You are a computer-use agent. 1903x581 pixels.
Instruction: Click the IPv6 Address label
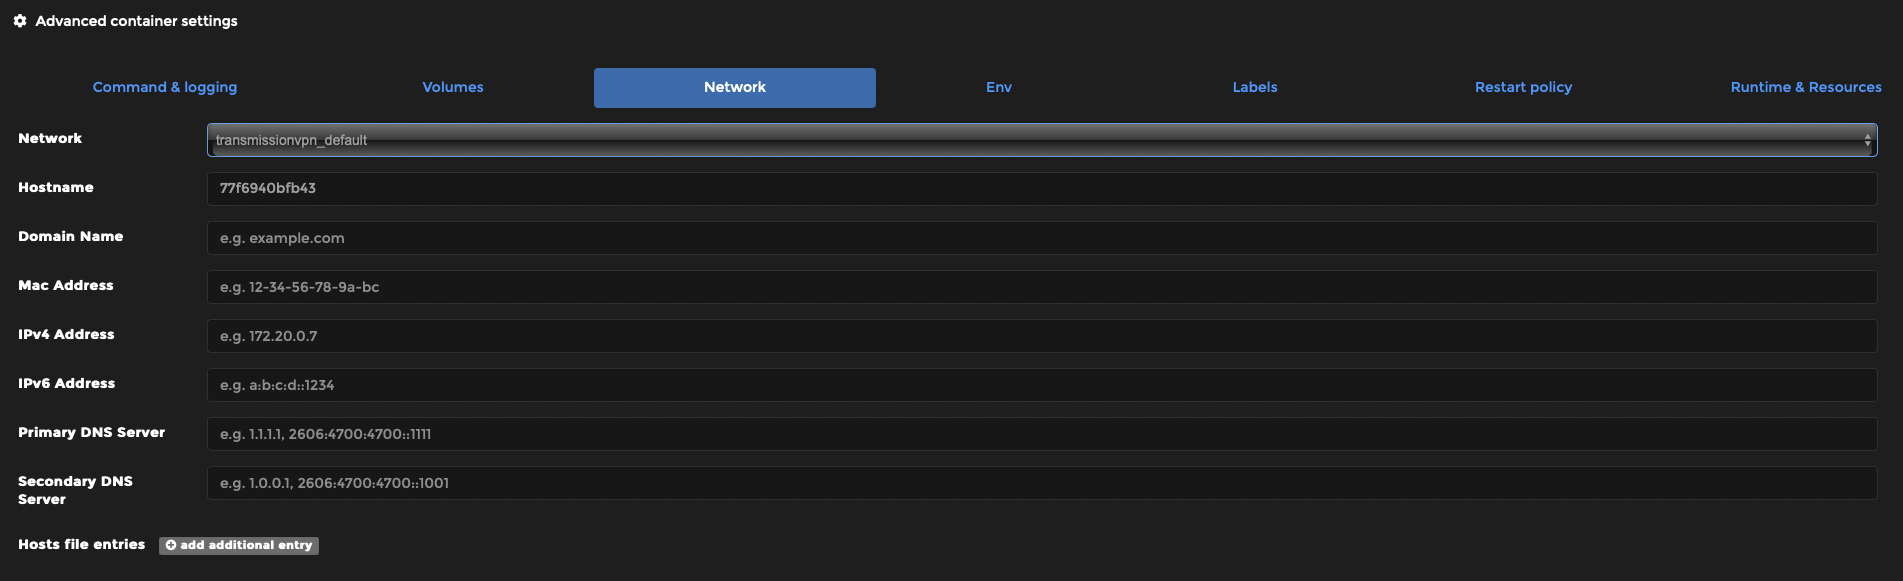tap(66, 383)
